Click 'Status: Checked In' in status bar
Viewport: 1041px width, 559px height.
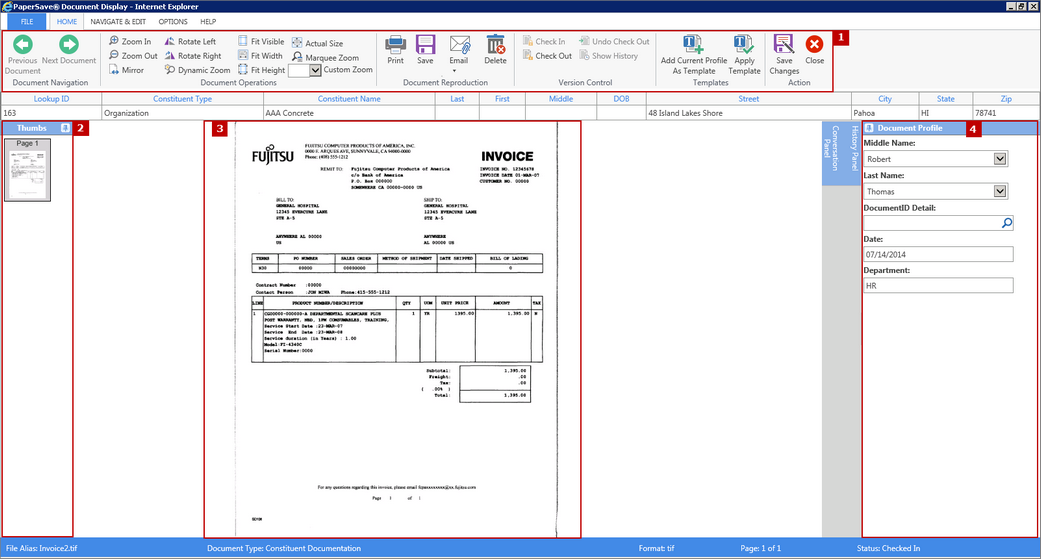888,548
